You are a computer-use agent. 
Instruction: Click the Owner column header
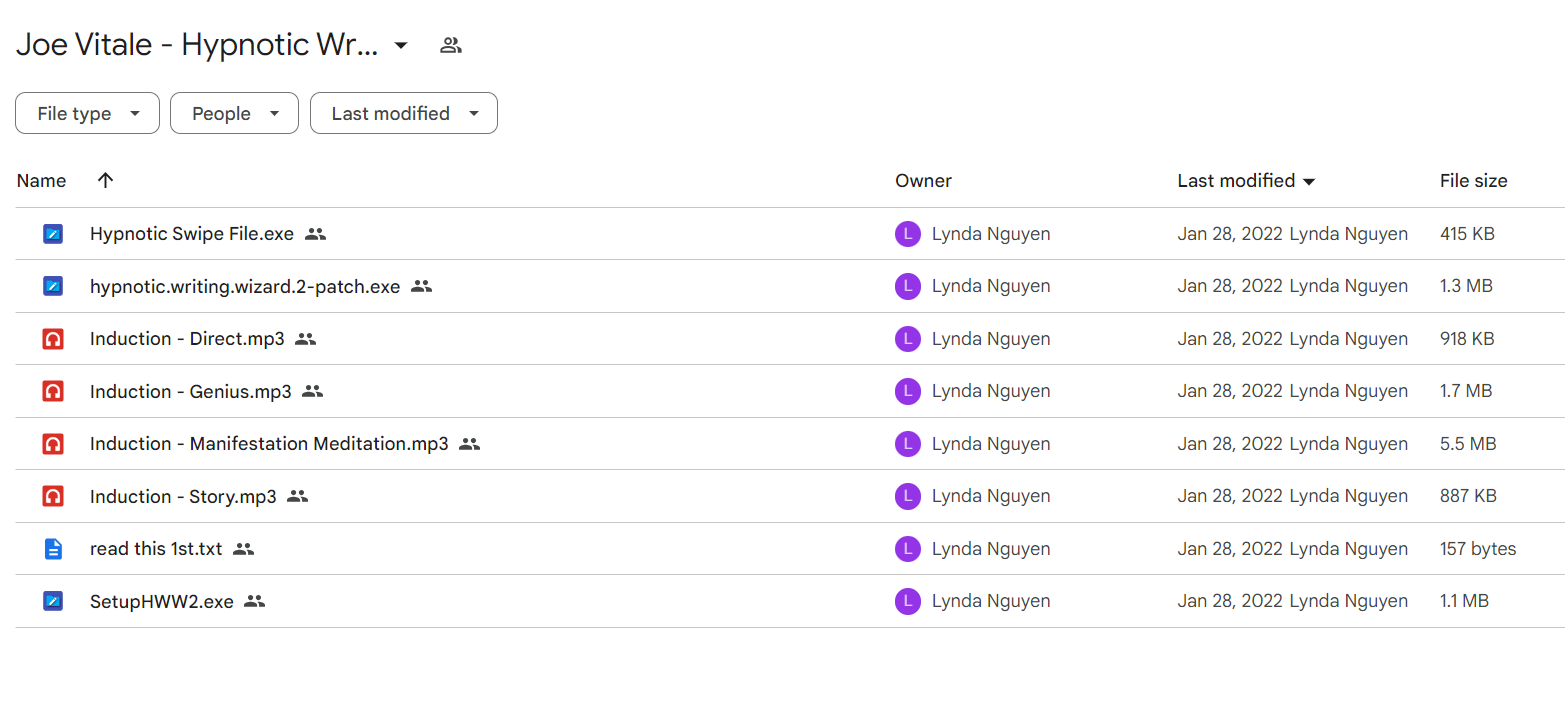pyautogui.click(x=923, y=181)
